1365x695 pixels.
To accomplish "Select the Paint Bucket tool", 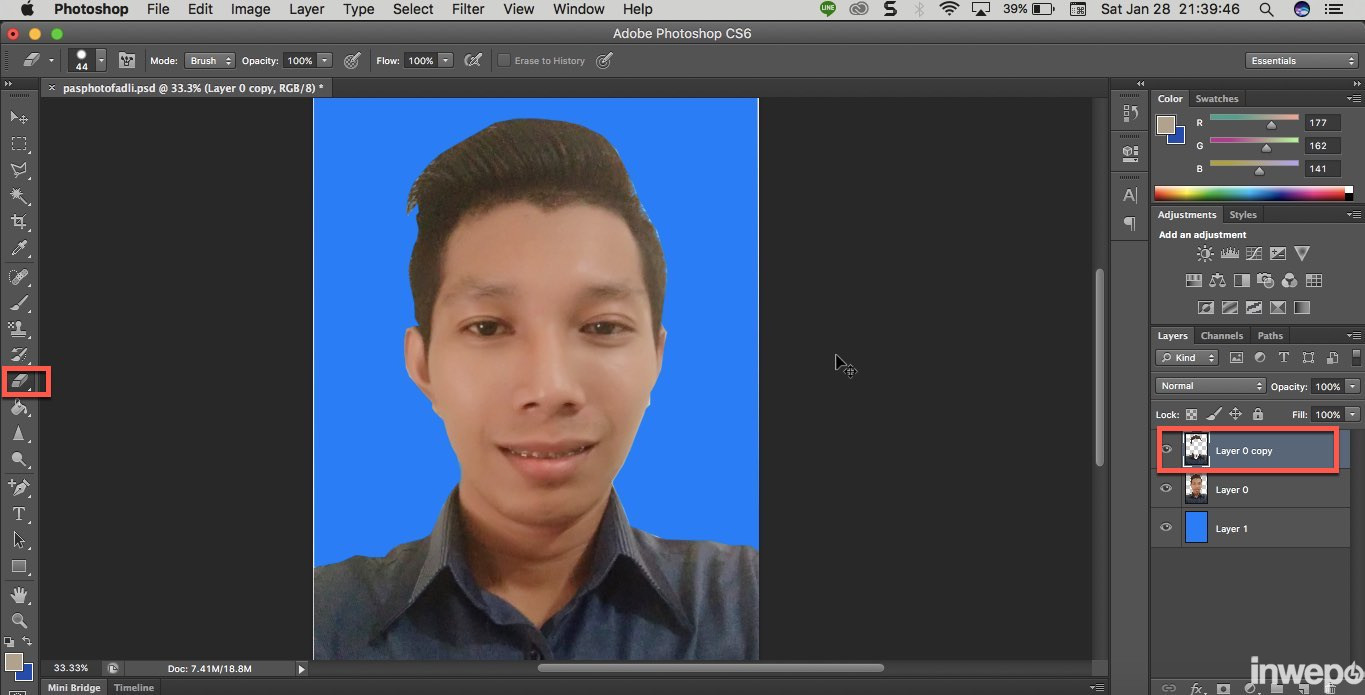I will pos(19,408).
